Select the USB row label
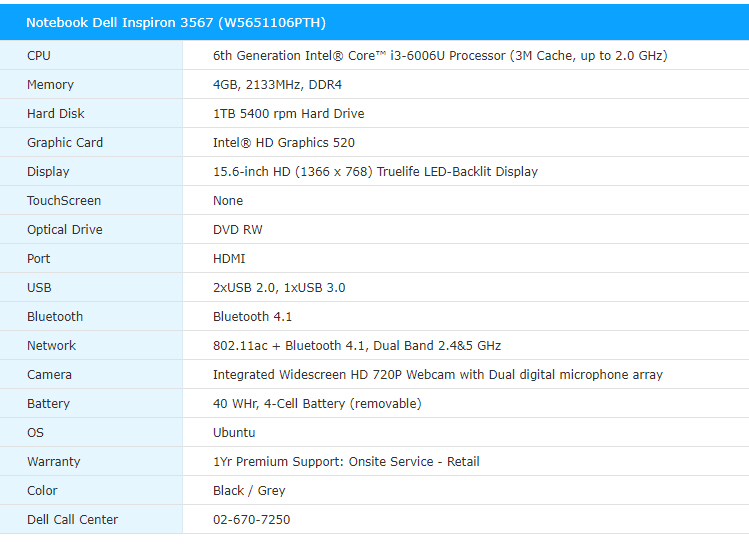The image size is (749, 557). coord(39,288)
